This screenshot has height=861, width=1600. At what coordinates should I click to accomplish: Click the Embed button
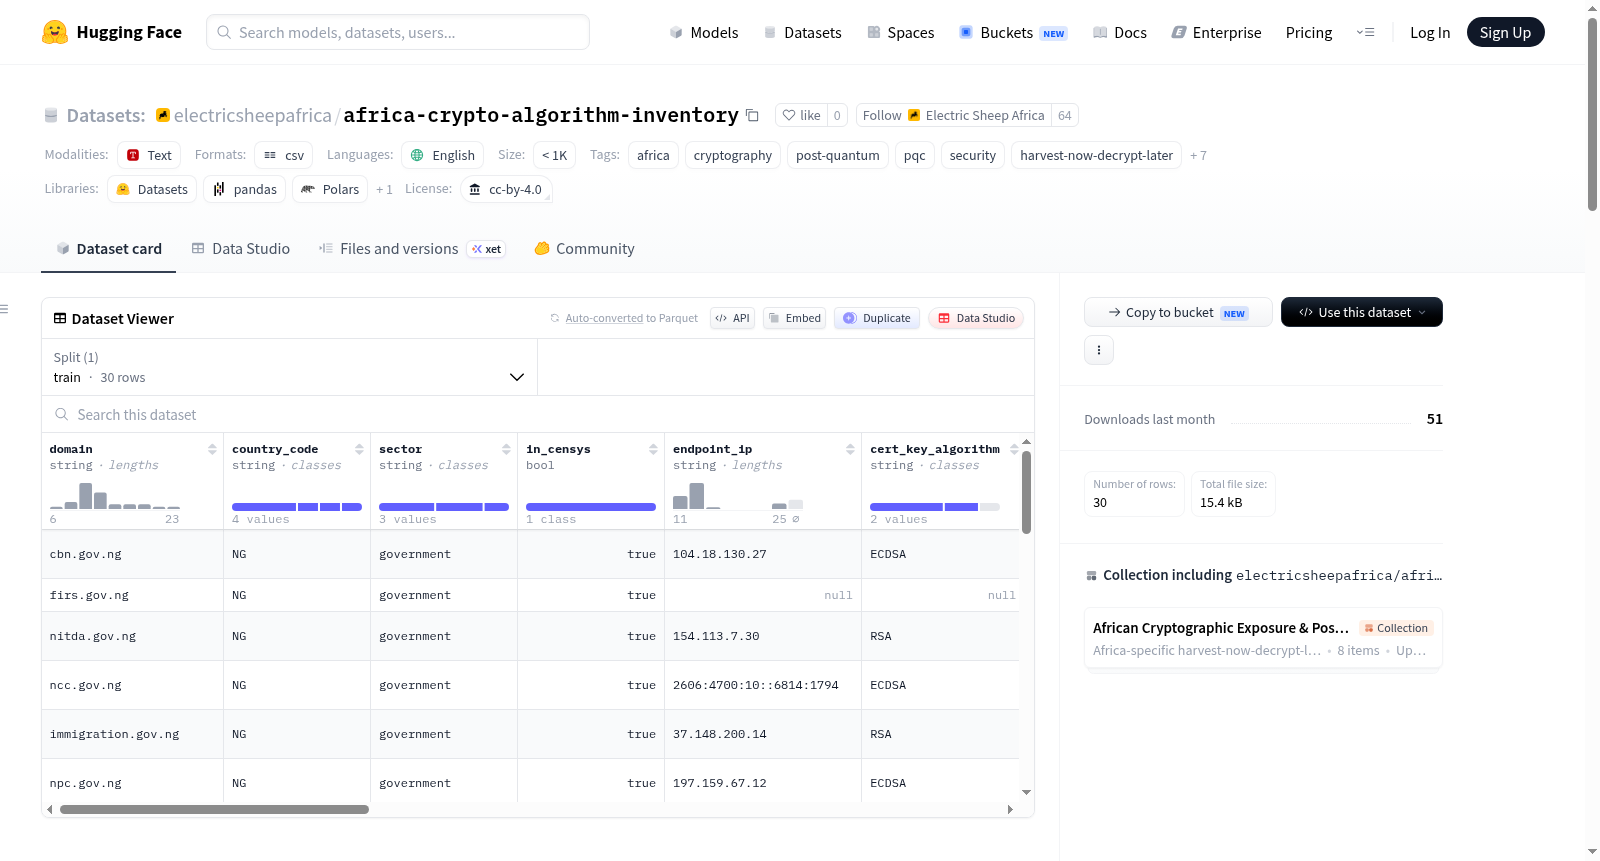pyautogui.click(x=794, y=318)
